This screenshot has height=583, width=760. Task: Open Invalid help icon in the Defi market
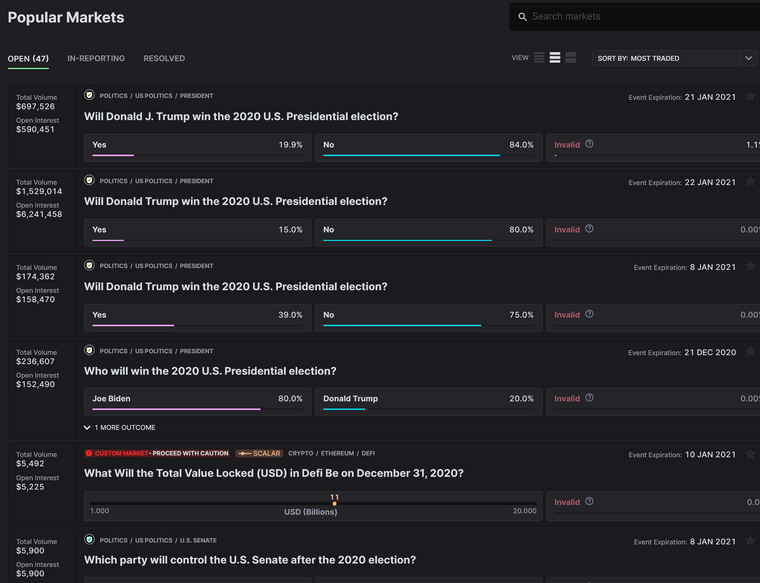(x=589, y=502)
